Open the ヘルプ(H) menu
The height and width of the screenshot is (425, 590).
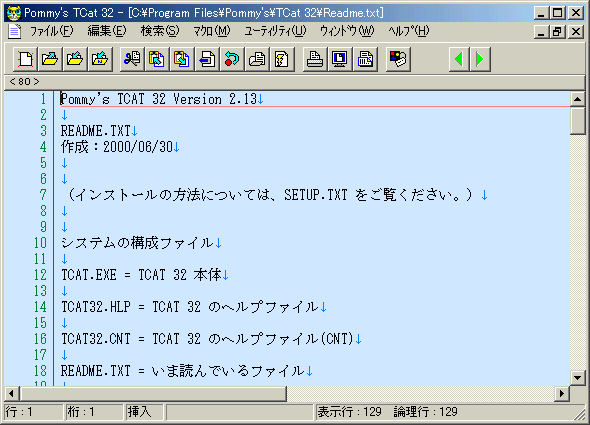pyautogui.click(x=409, y=31)
